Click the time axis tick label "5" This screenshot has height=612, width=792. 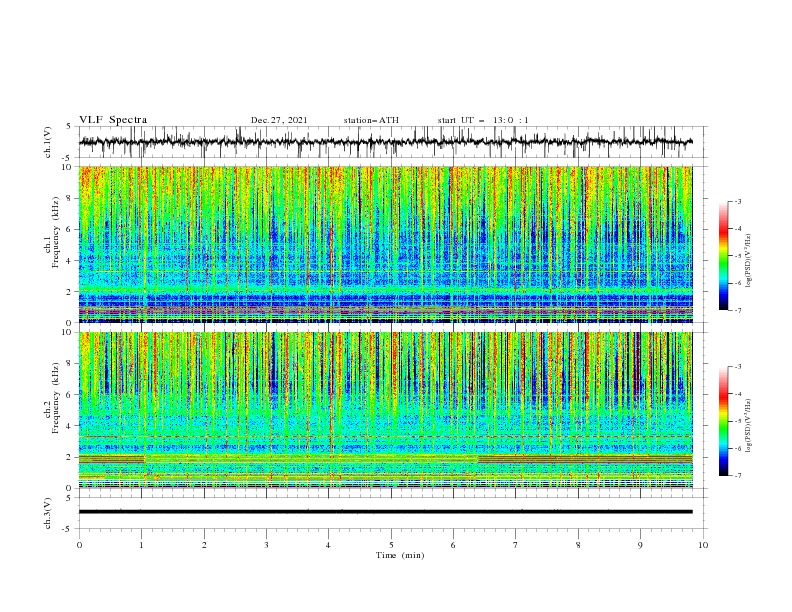click(391, 545)
